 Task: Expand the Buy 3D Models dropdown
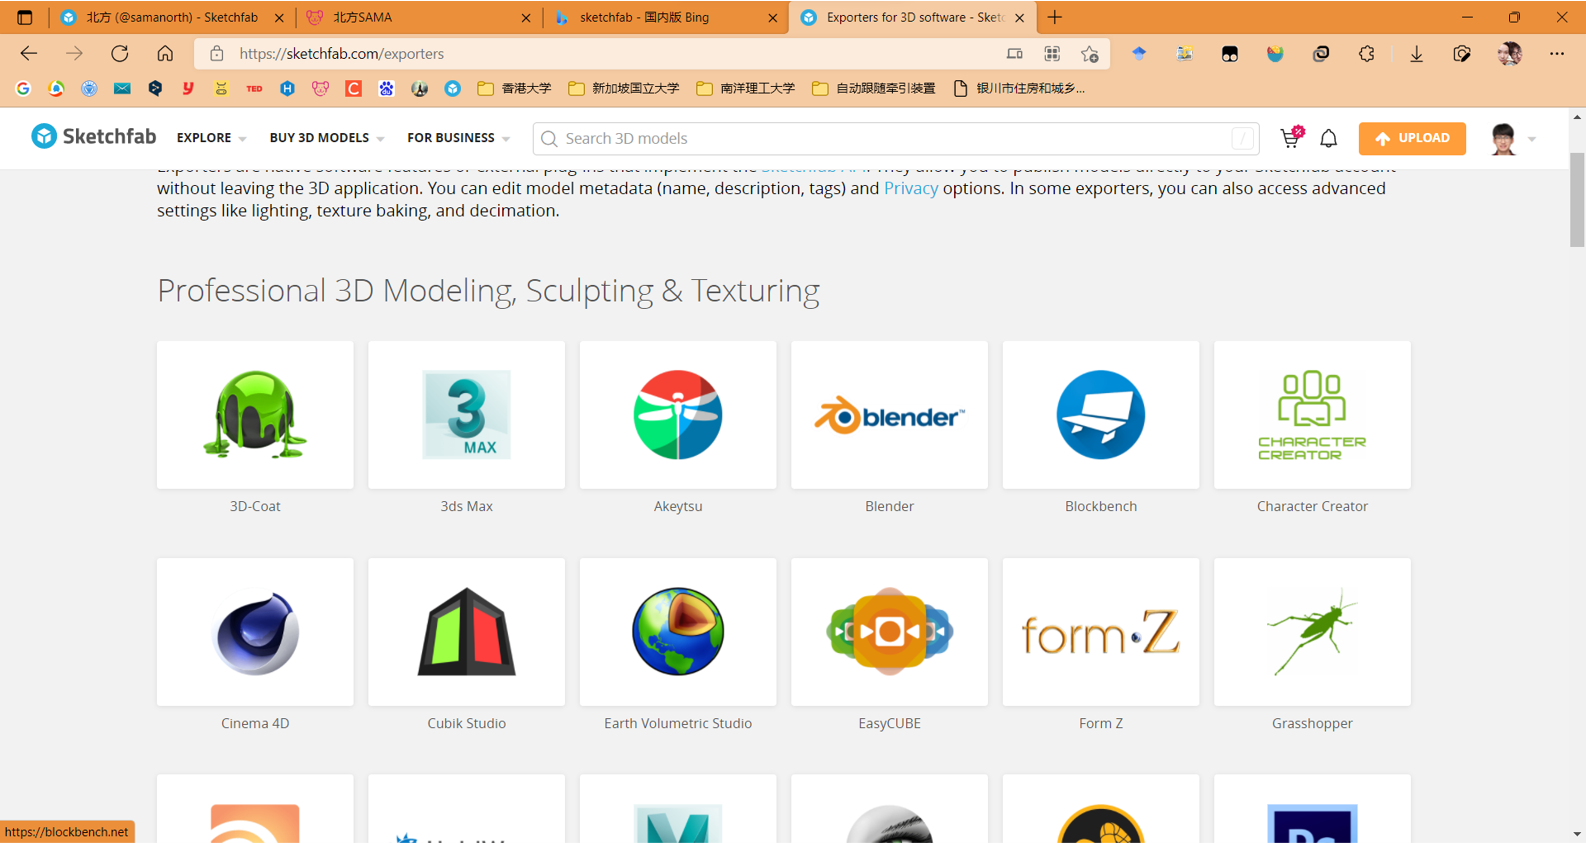(x=326, y=138)
